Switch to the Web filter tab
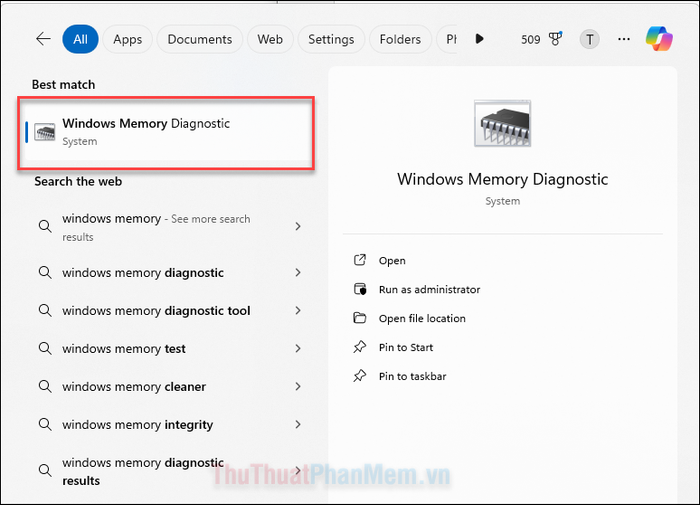The image size is (700, 505). point(270,39)
